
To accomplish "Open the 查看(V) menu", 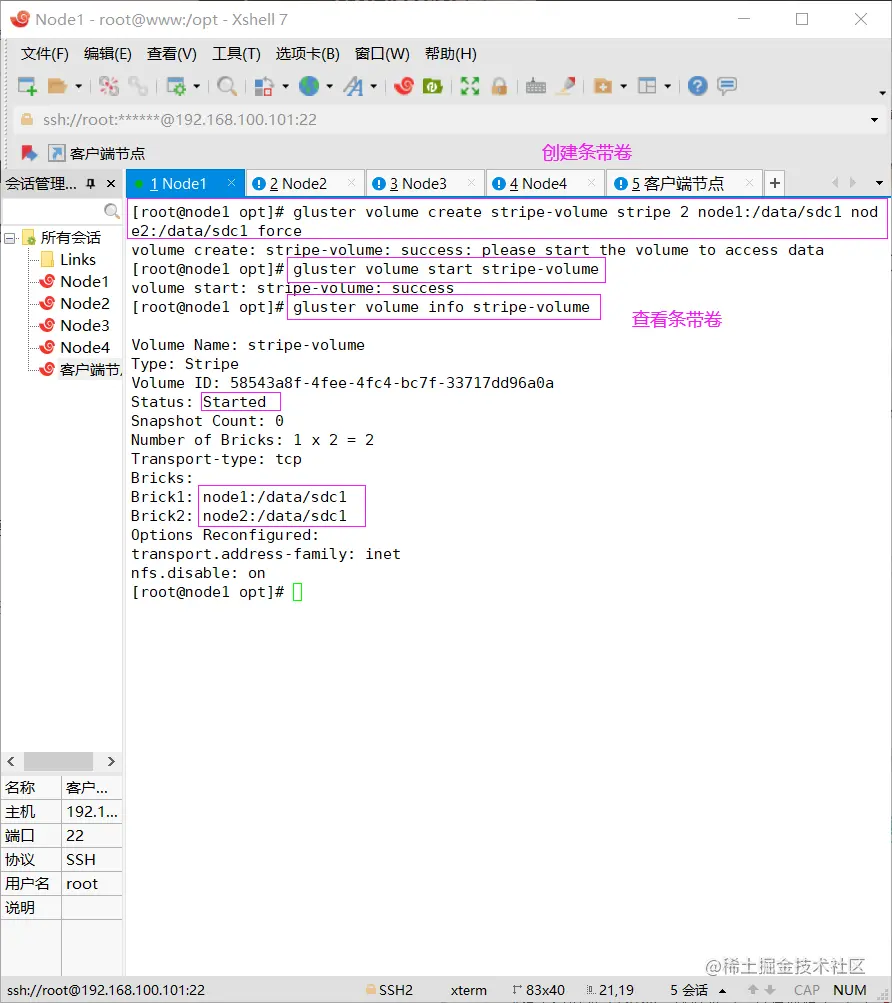I will click(x=171, y=54).
